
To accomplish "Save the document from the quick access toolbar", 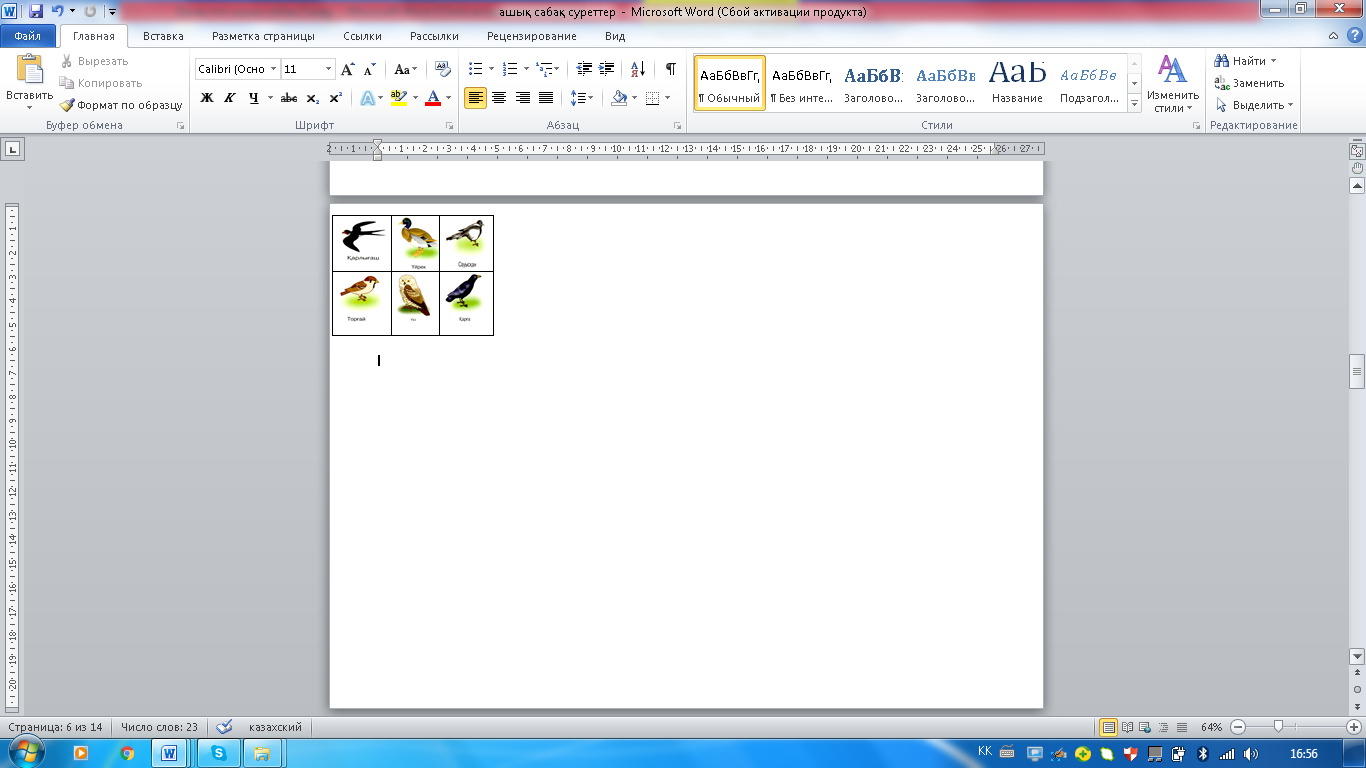I will coord(36,12).
